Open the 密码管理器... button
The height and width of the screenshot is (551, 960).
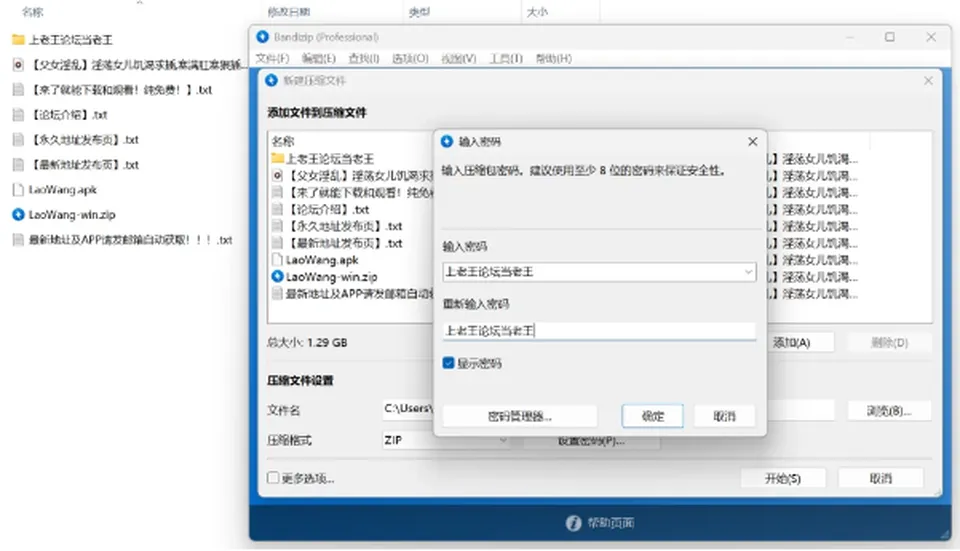click(519, 416)
